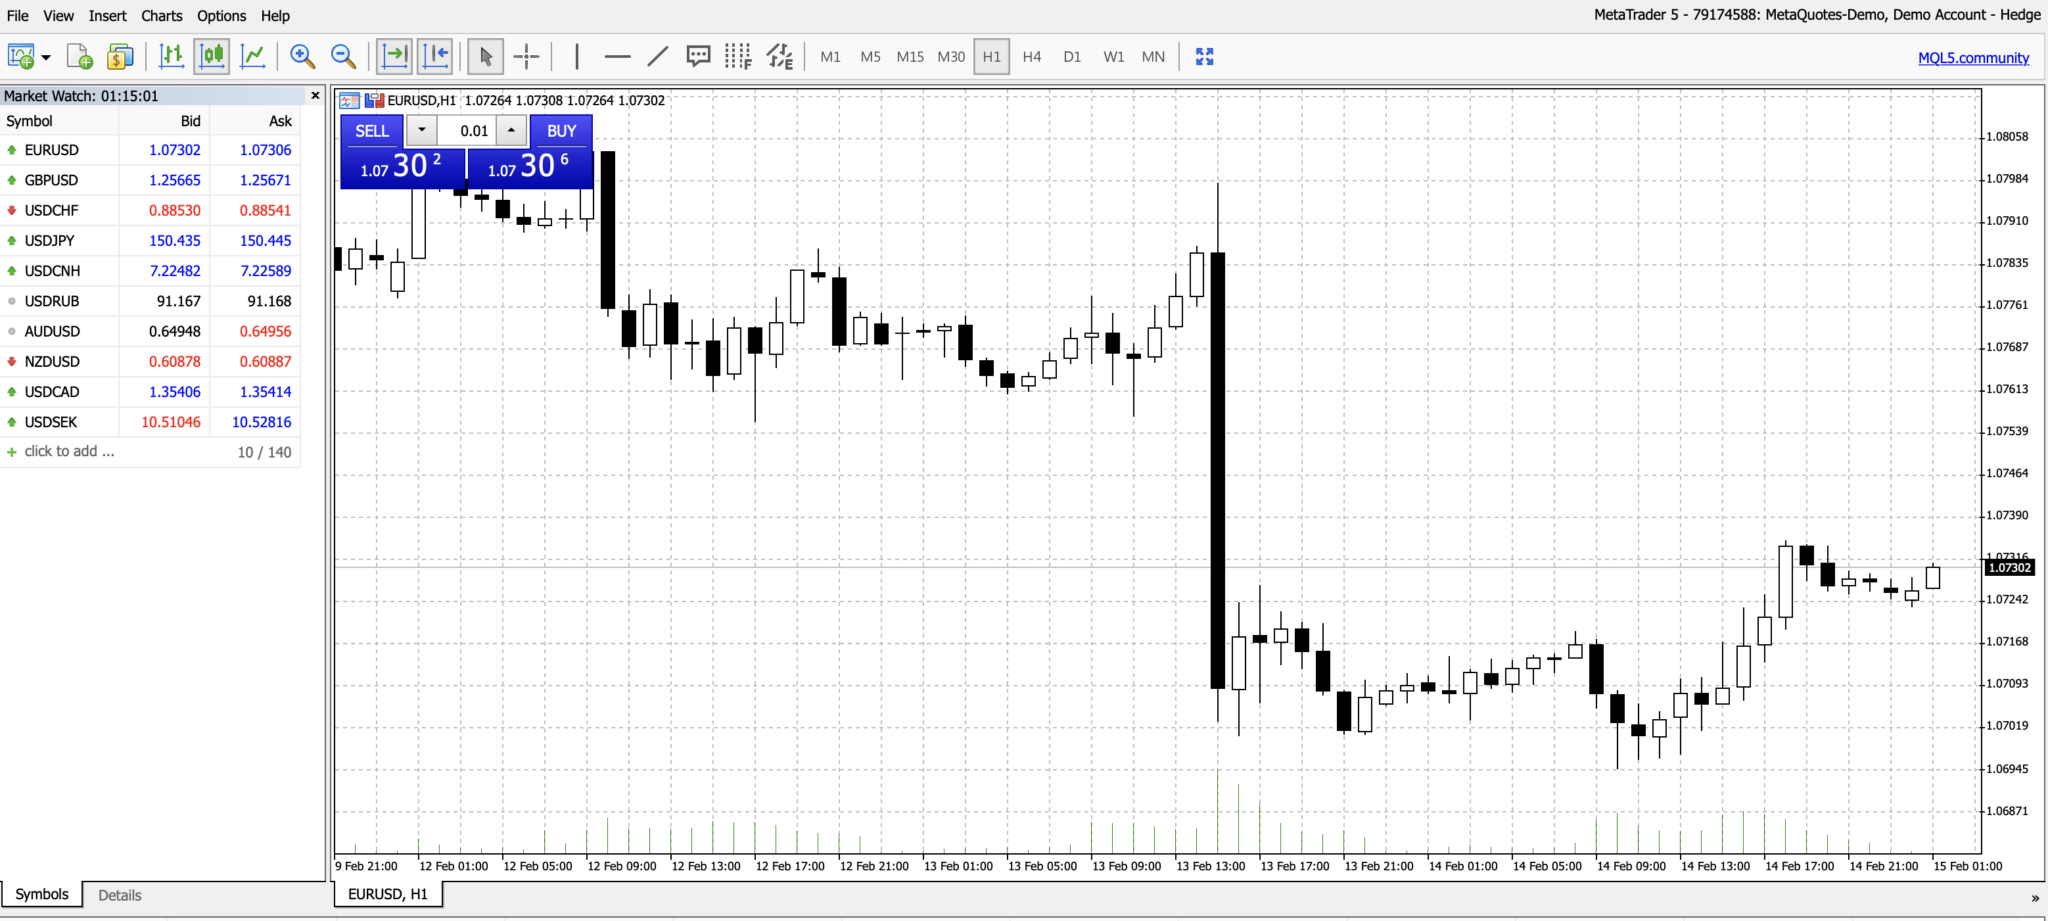Close the Market Watch panel
The height and width of the screenshot is (921, 2048).
315,96
